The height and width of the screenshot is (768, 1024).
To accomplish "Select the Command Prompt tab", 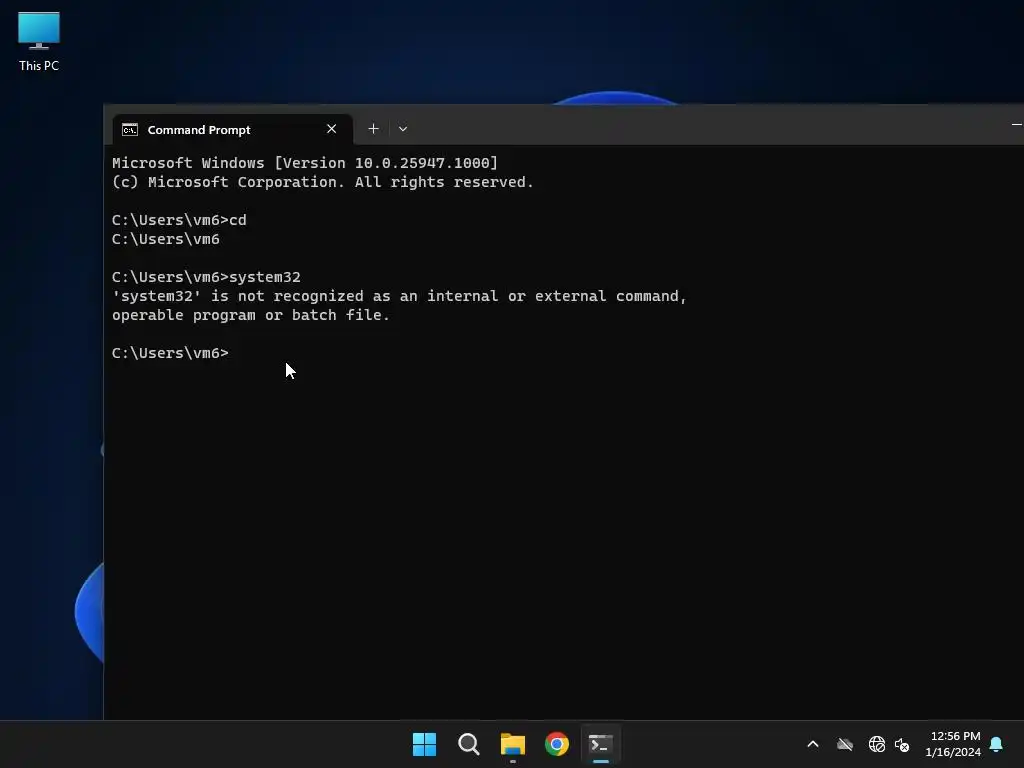I will click(x=232, y=129).
